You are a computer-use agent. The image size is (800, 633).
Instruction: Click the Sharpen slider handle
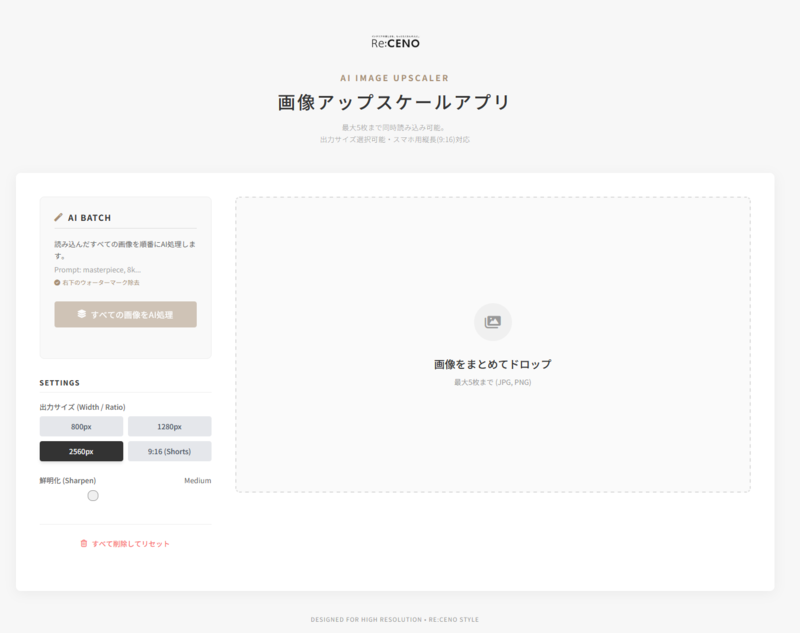[93, 496]
